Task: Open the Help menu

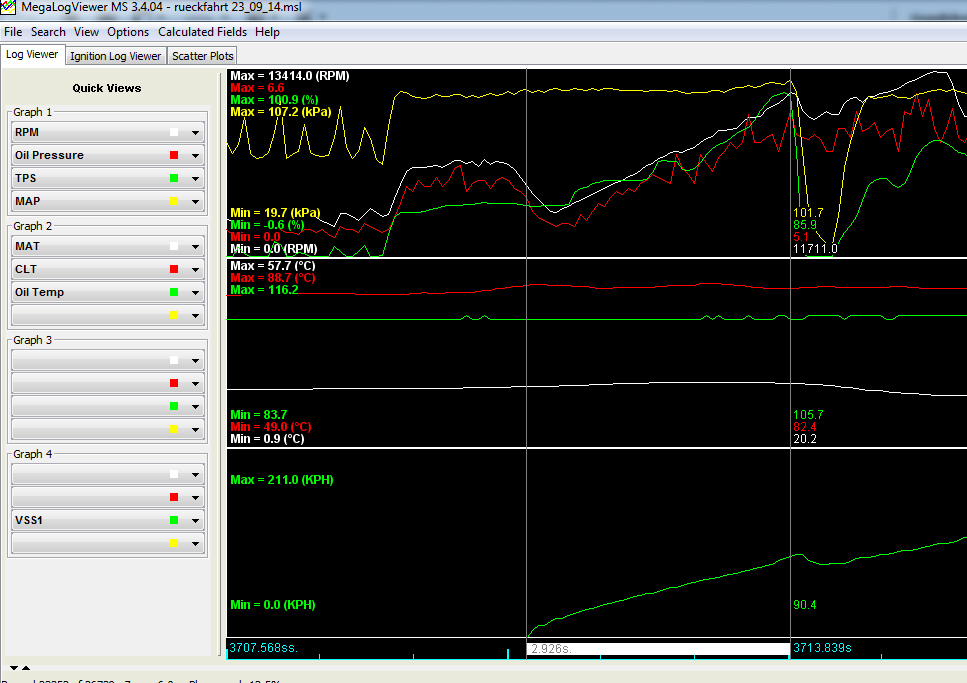Action: click(268, 32)
